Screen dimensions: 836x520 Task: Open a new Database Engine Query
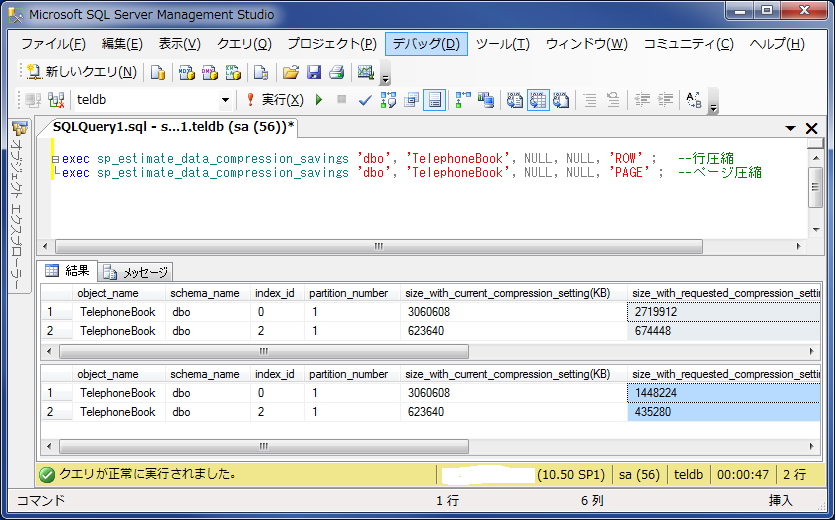pos(158,72)
